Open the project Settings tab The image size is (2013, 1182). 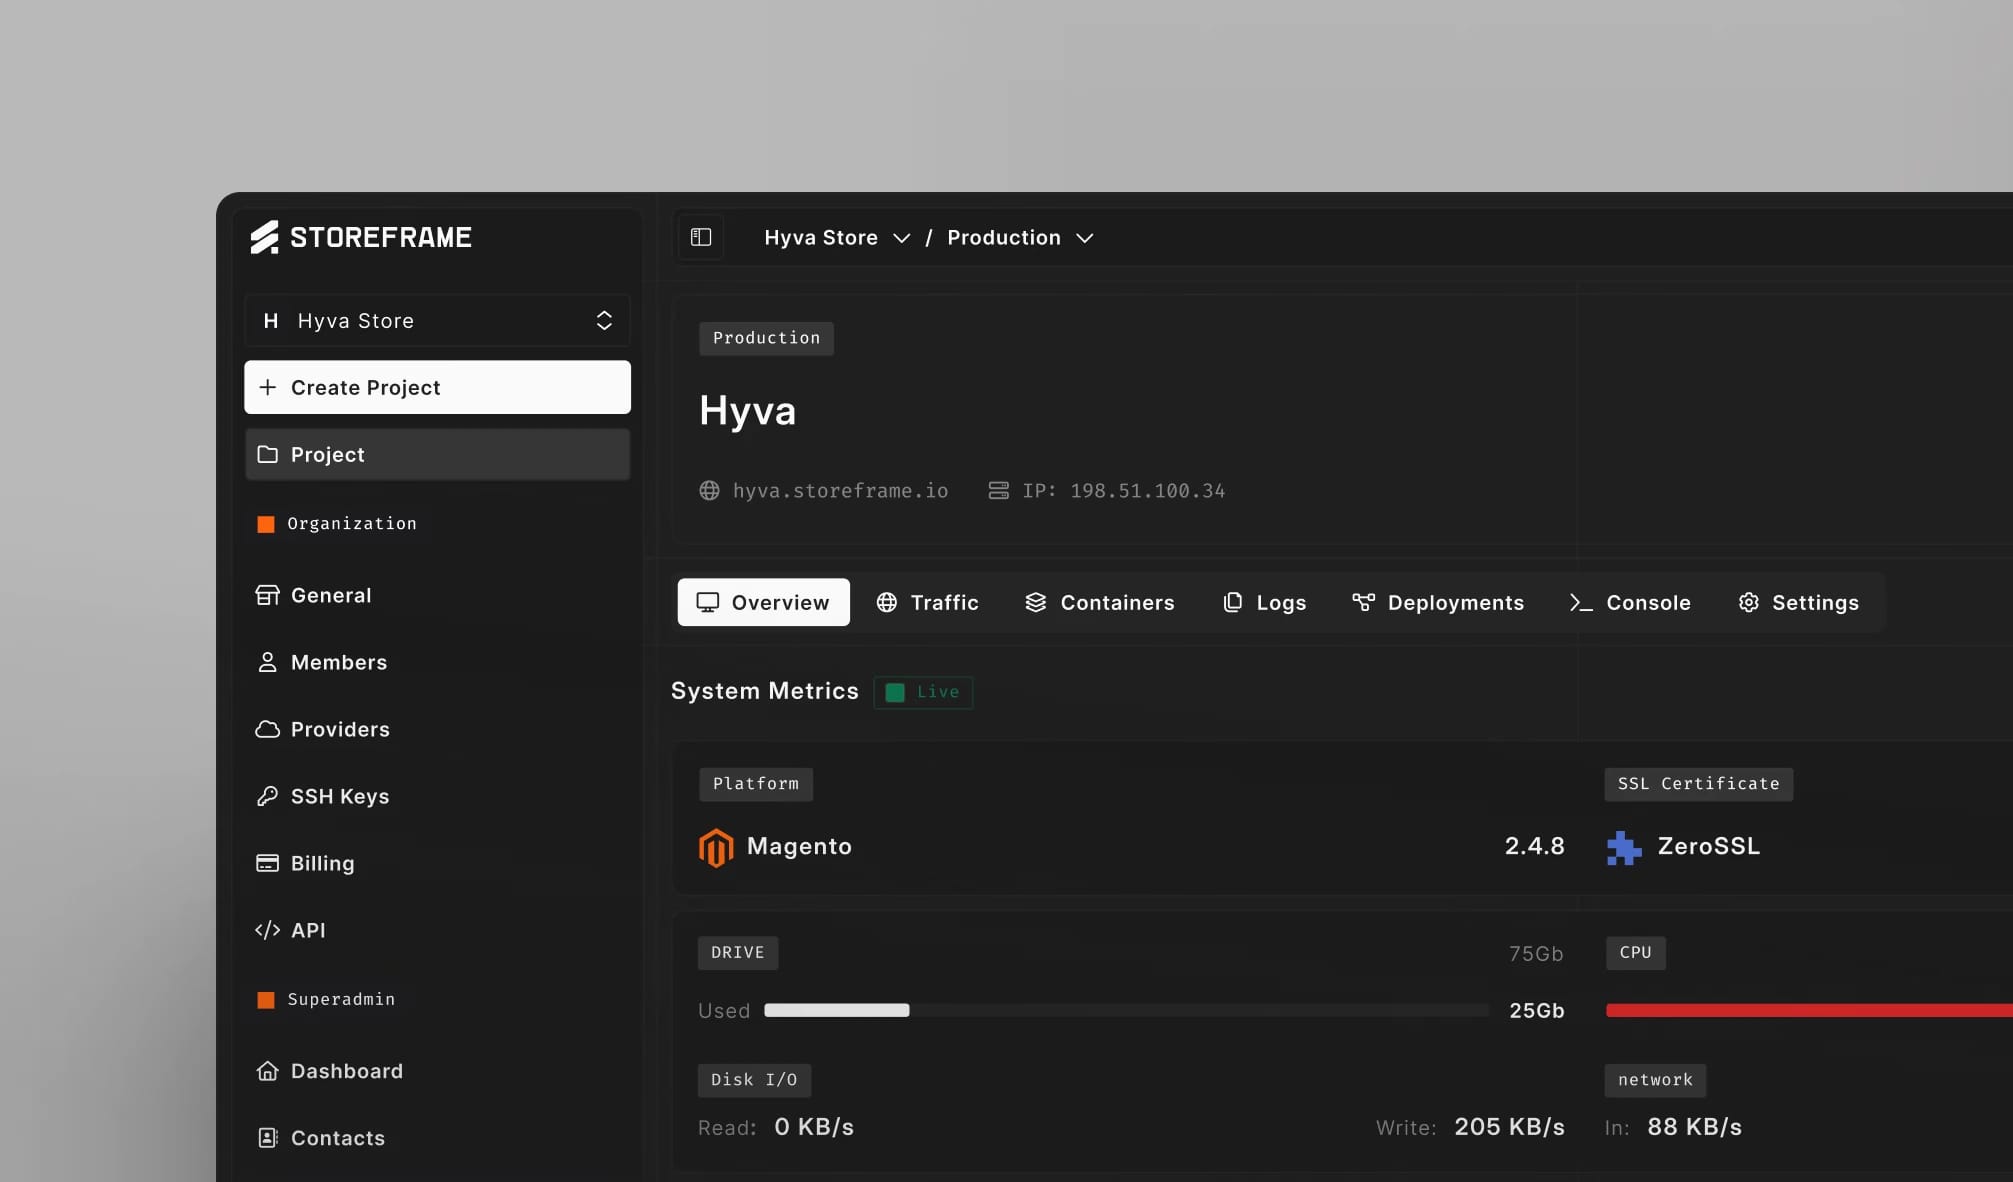point(1798,602)
